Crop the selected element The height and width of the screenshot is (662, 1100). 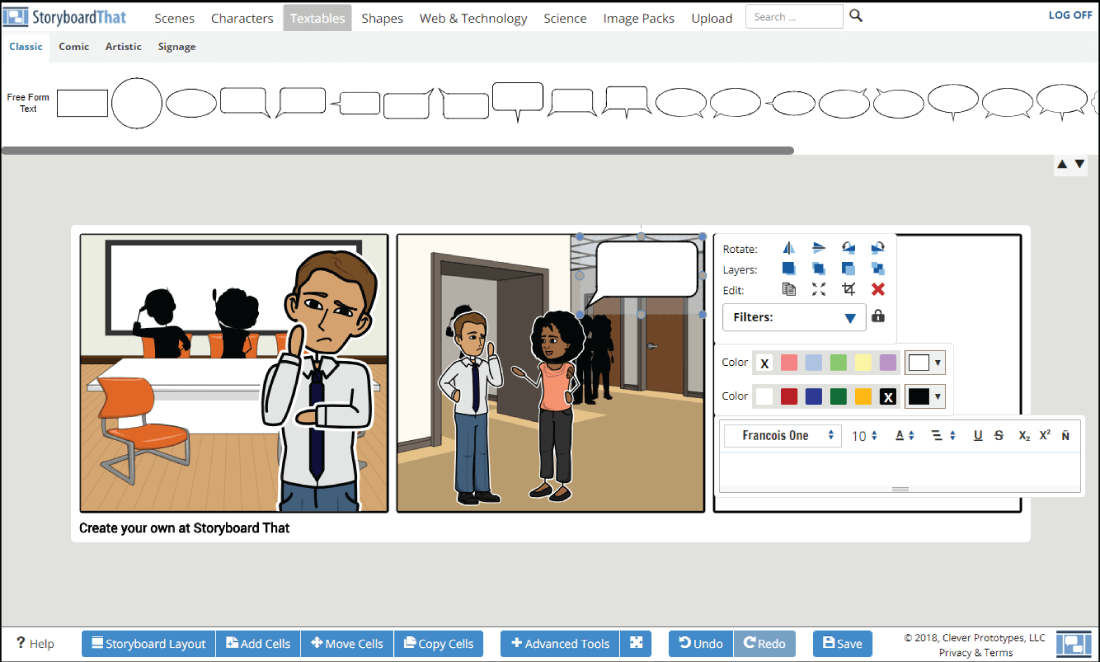click(849, 288)
